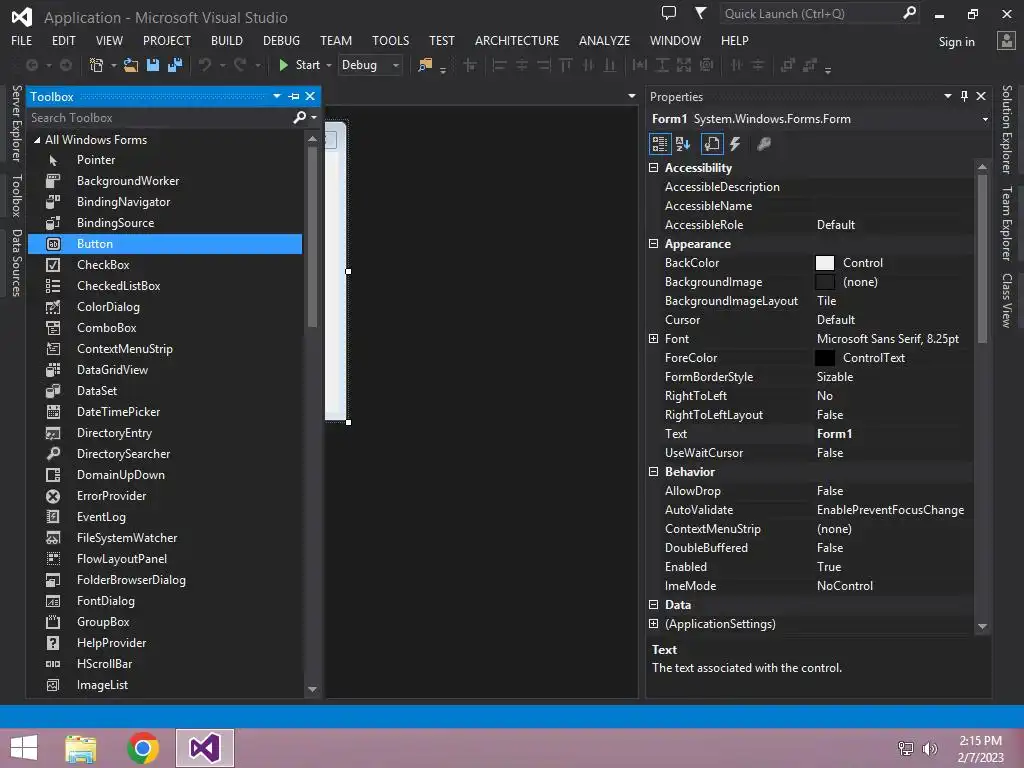Expand the Font property
Screen dimensions: 1024x768
653,338
